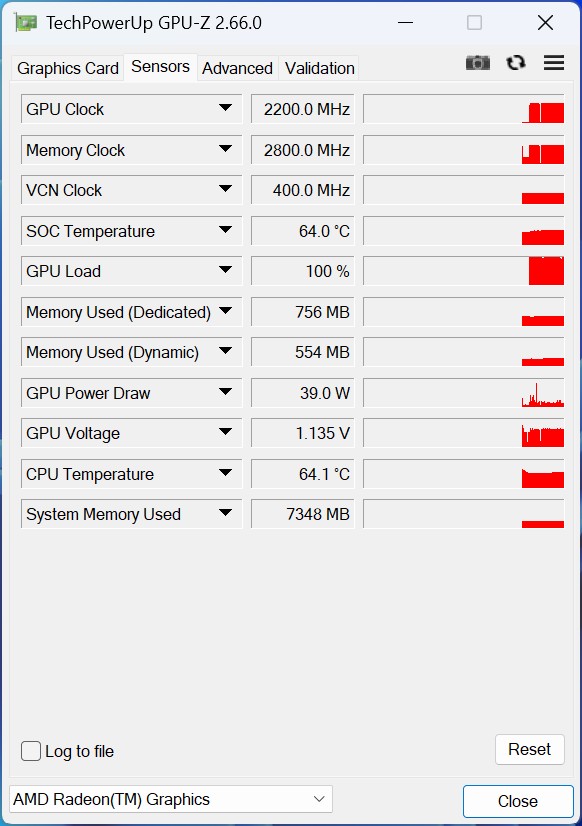582x826 pixels.
Task: Click the System Memory Used graph
Action: (x=463, y=514)
